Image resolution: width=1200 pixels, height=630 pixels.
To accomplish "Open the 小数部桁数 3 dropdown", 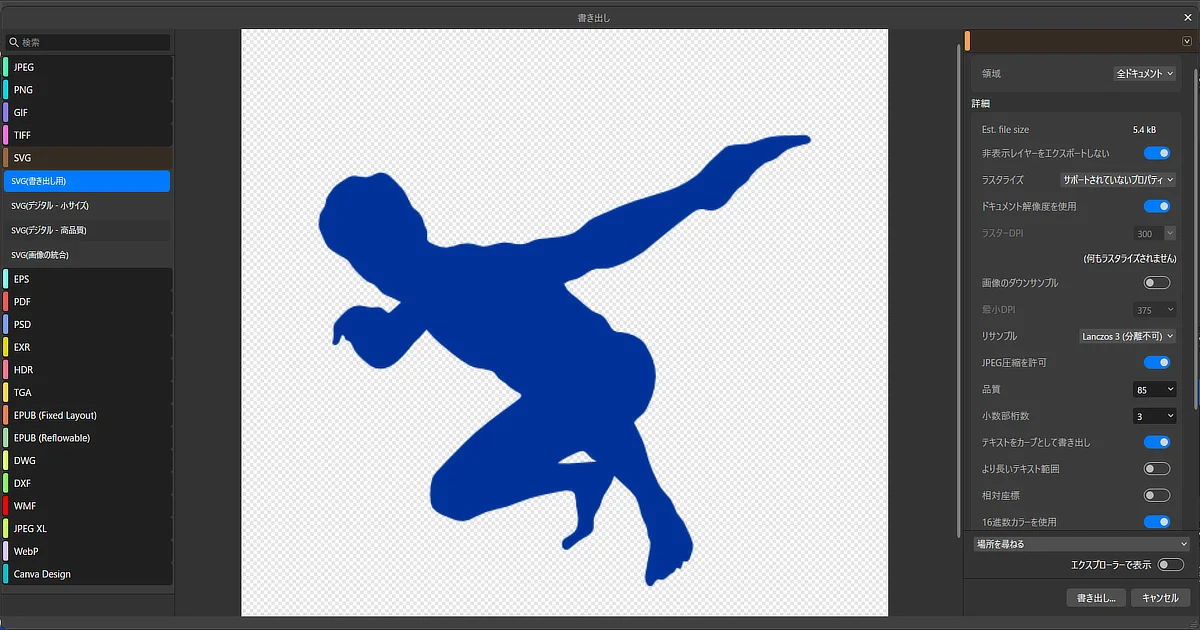I will point(1155,416).
